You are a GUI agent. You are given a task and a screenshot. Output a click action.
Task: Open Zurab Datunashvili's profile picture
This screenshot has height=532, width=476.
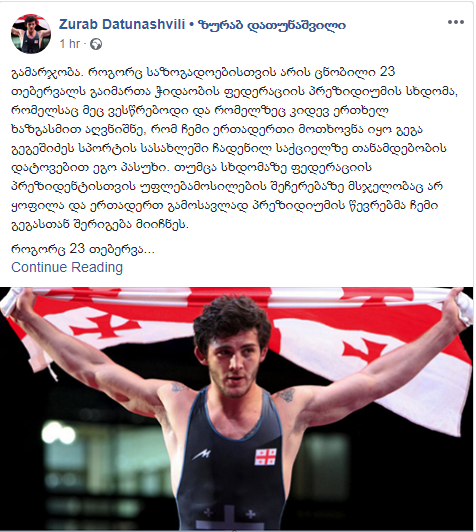pyautogui.click(x=31, y=34)
